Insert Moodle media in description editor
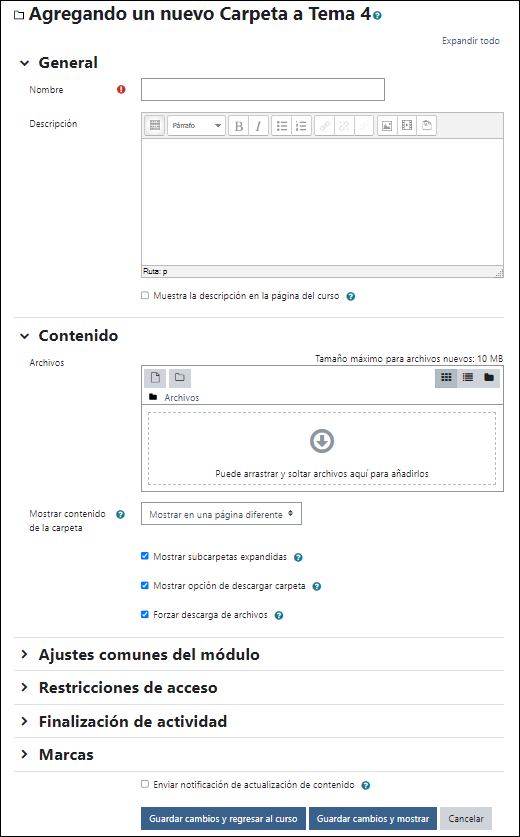Image resolution: width=520 pixels, height=837 pixels. (407, 126)
